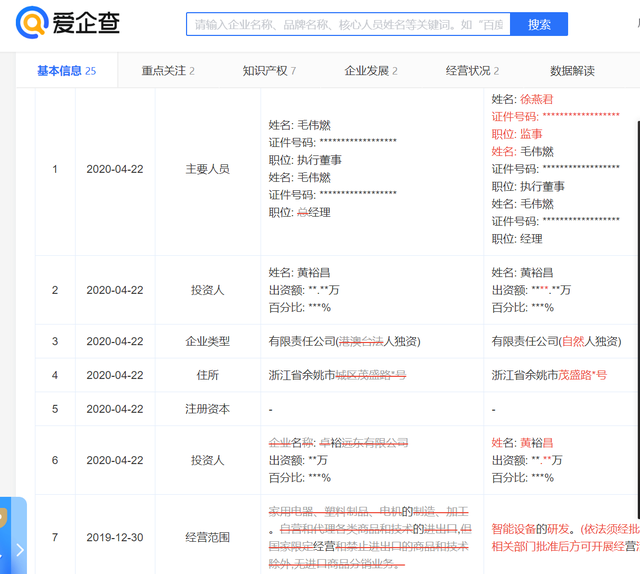Switch to the 基本信息 tab

point(67,71)
